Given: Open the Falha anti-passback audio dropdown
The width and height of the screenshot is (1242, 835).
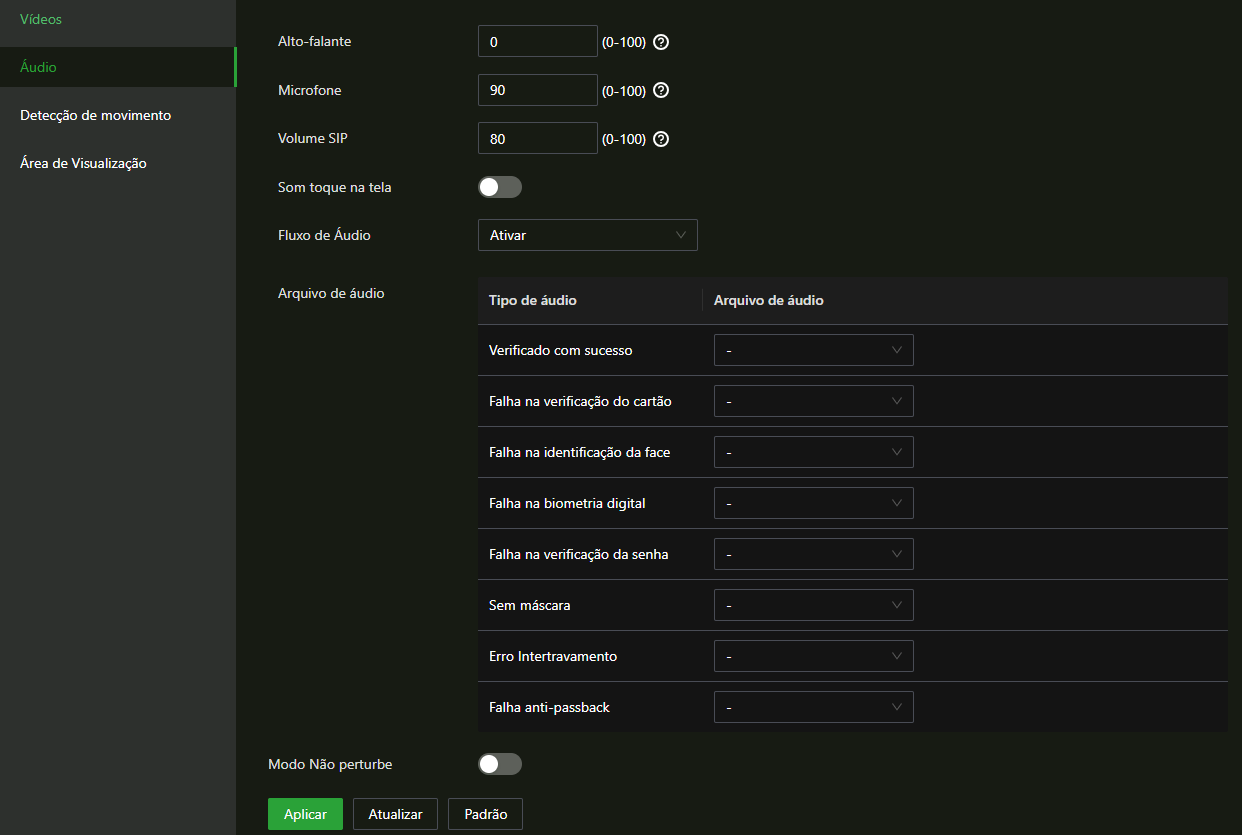Looking at the screenshot, I should coord(814,707).
